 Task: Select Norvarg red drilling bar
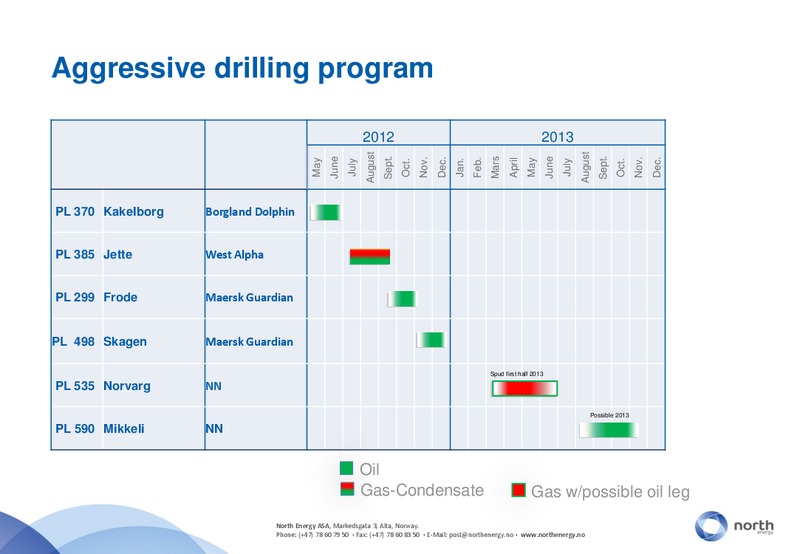(x=524, y=389)
